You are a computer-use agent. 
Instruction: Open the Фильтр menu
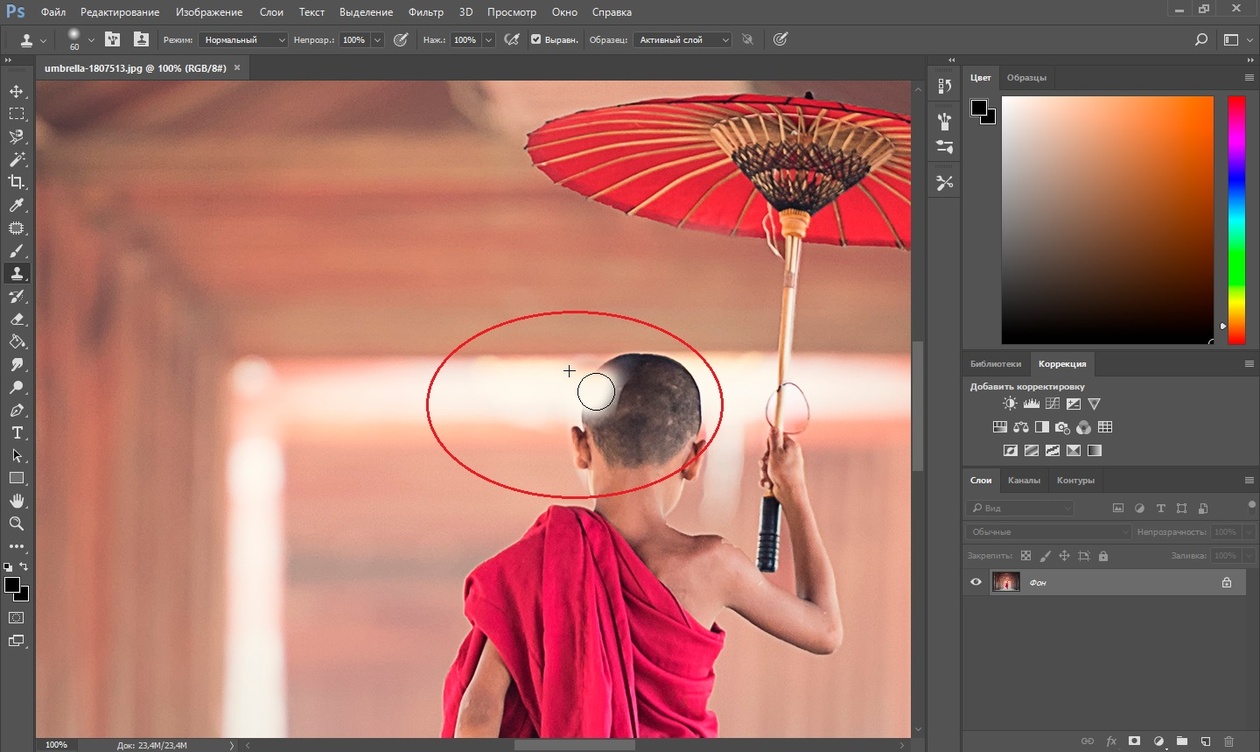[426, 12]
